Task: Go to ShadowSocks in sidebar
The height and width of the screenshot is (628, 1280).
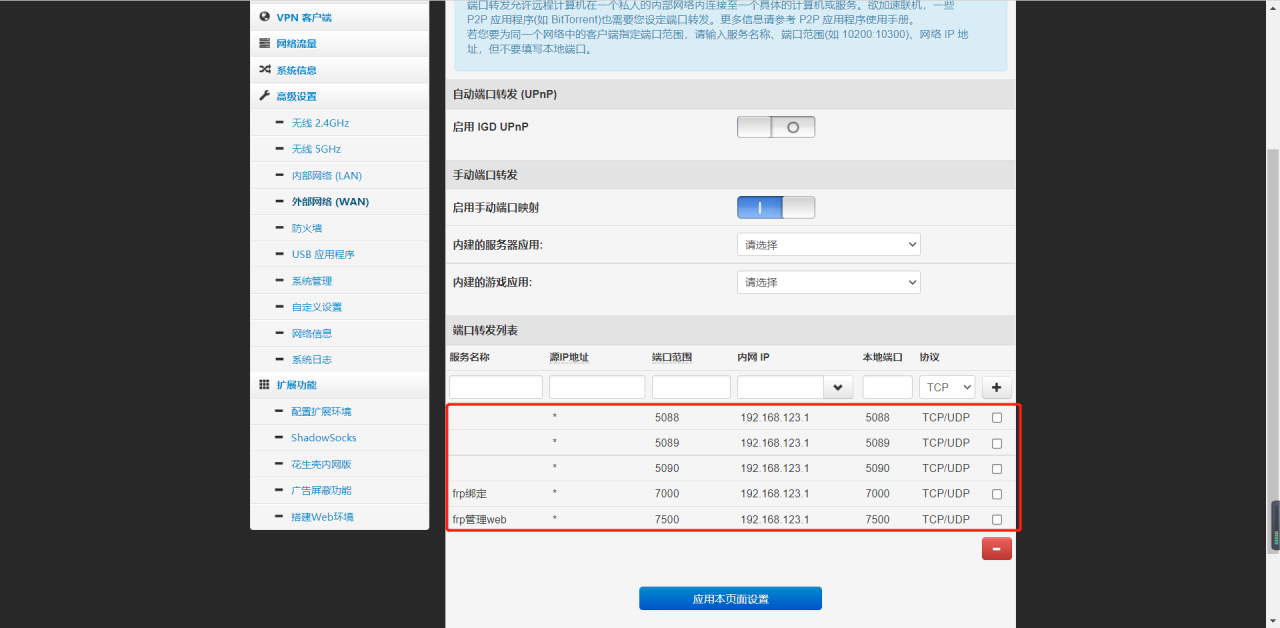Action: point(323,438)
